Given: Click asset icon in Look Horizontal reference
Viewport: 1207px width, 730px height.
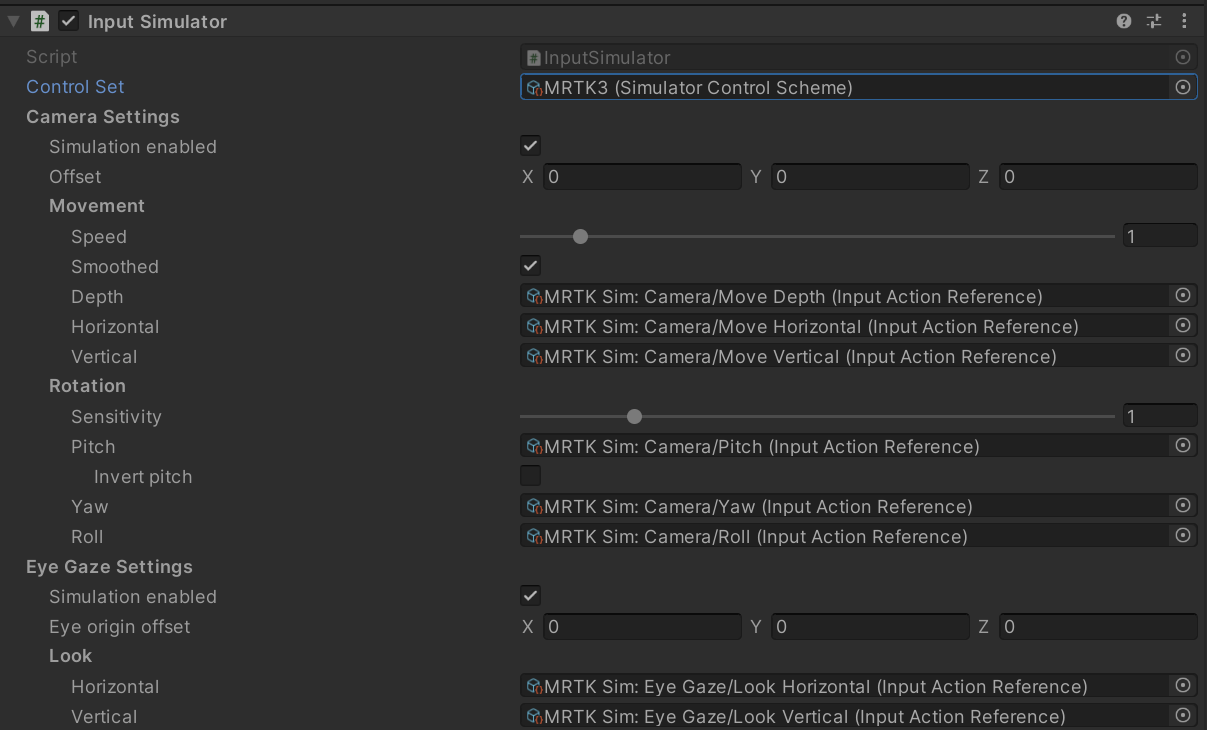Looking at the screenshot, I should click(534, 687).
